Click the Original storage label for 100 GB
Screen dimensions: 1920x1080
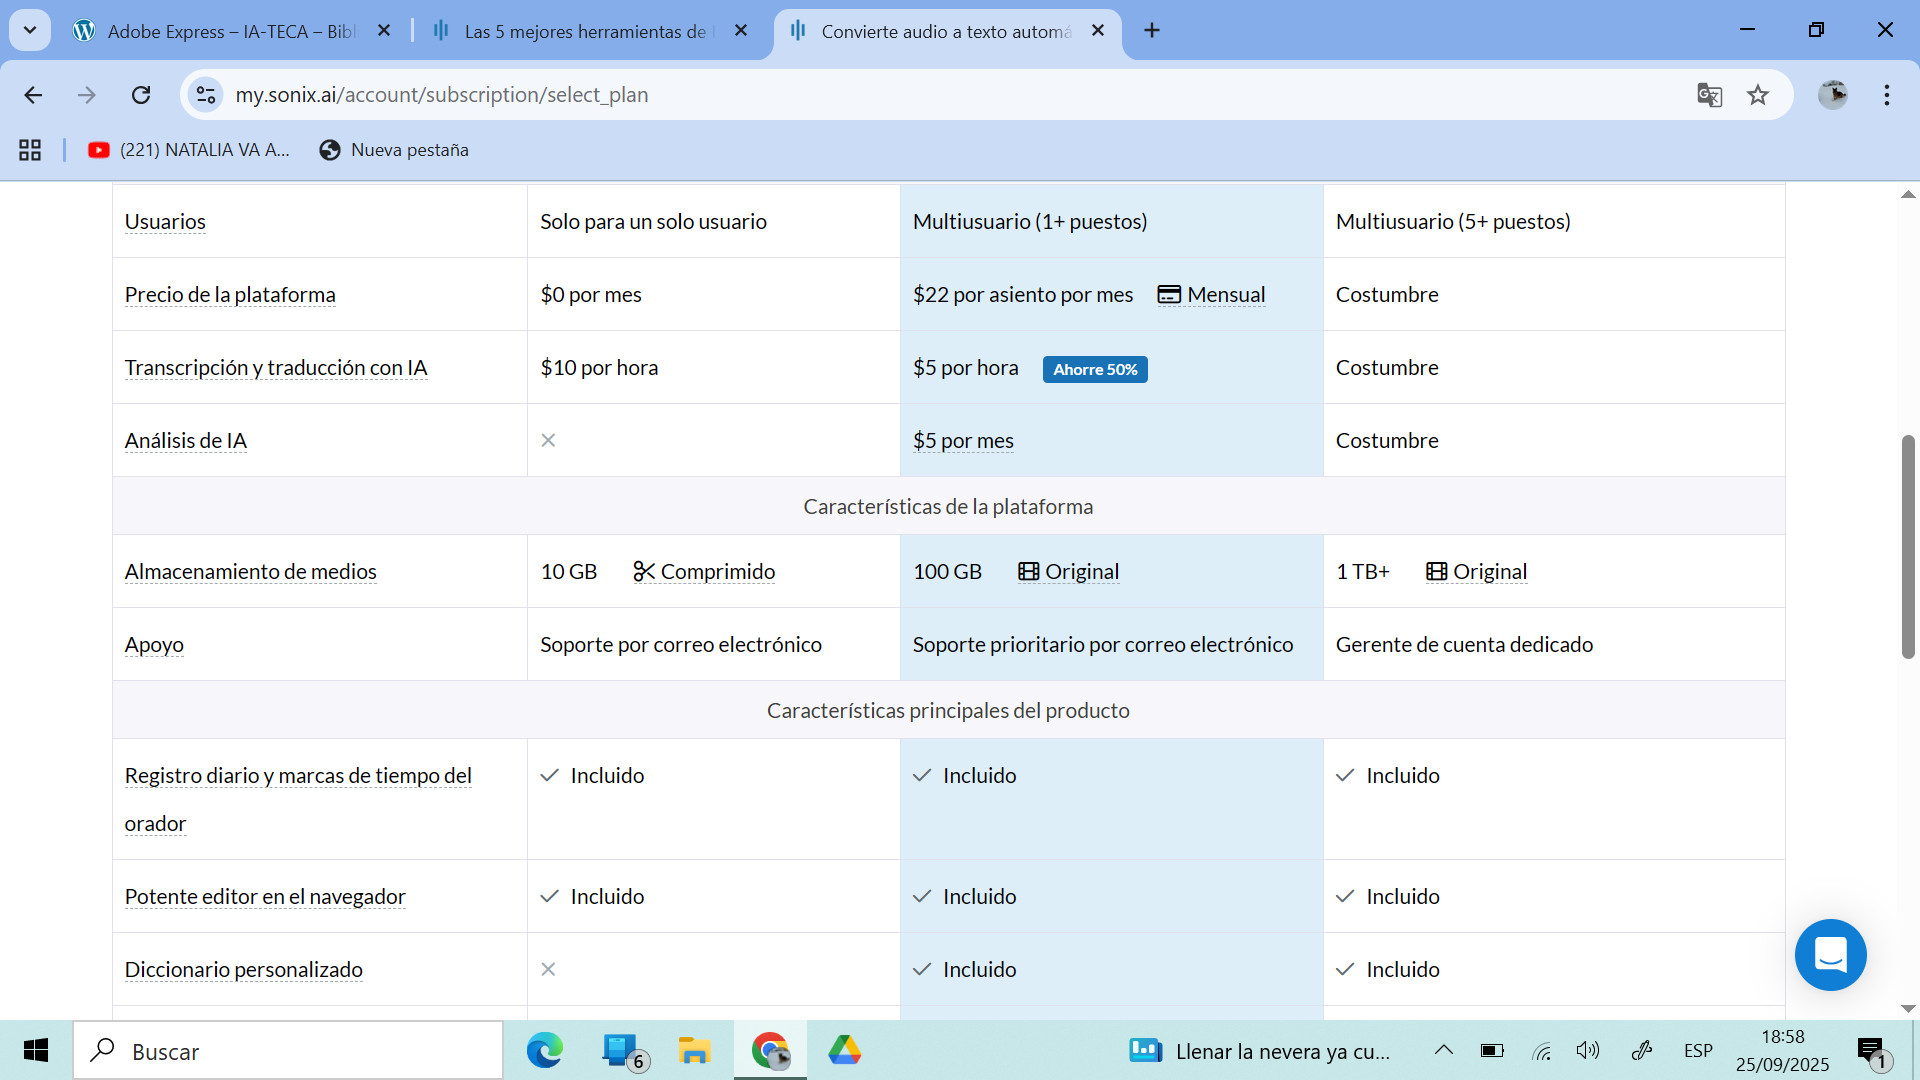pyautogui.click(x=1068, y=572)
